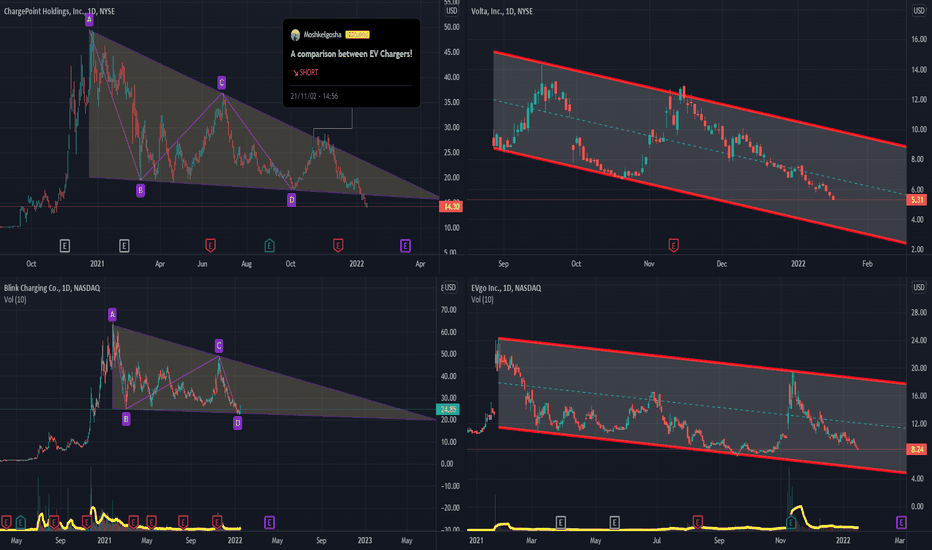
Task: Select pattern point A label in ChargePoint chart
Action: 89,20
